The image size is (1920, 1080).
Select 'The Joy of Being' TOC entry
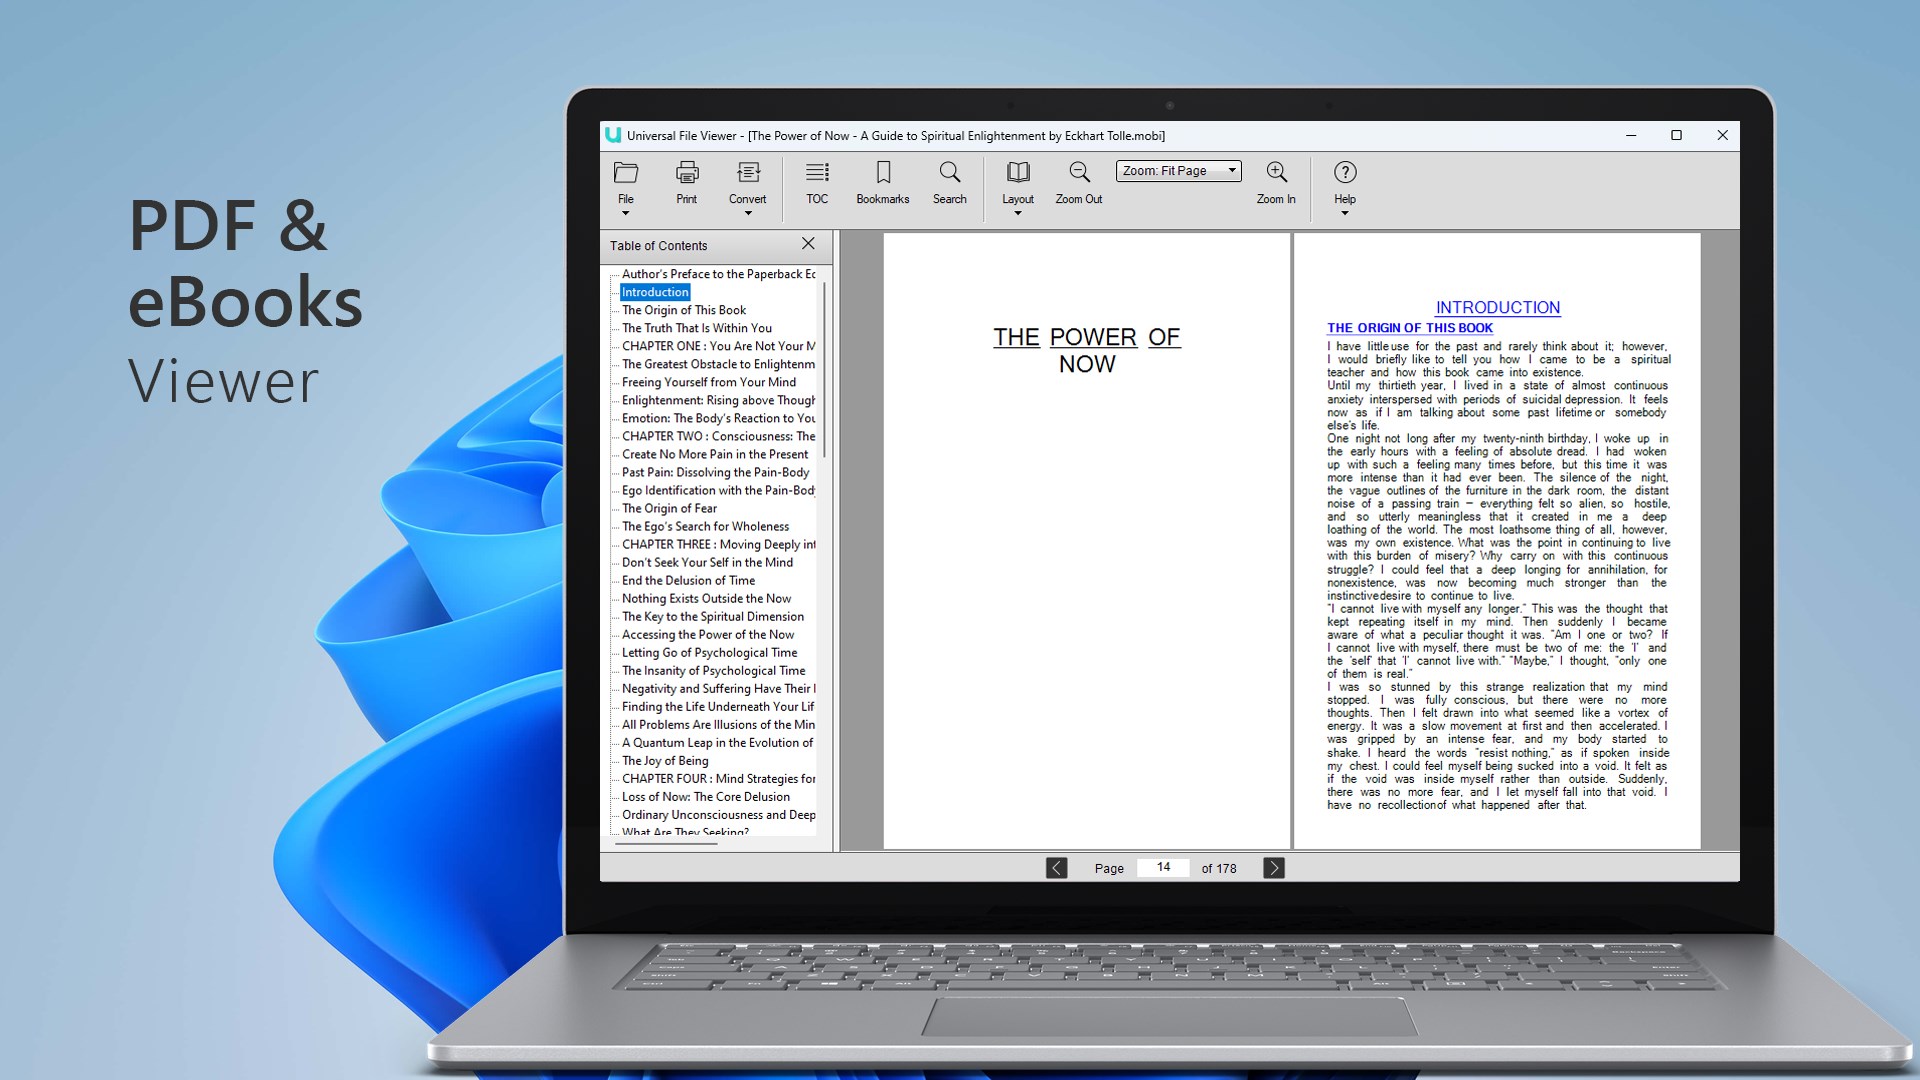pos(665,761)
